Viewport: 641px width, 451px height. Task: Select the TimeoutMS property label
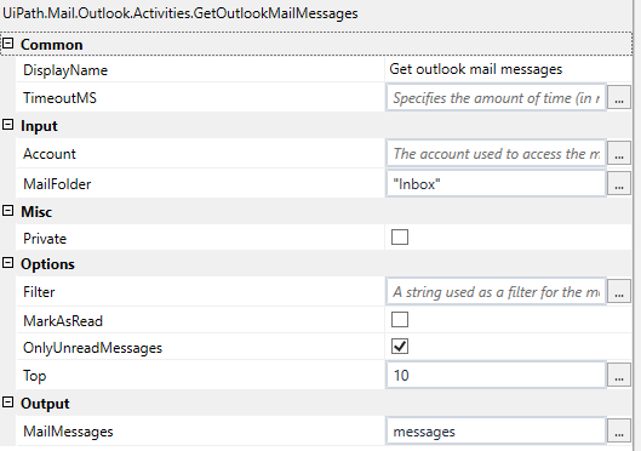(x=60, y=98)
